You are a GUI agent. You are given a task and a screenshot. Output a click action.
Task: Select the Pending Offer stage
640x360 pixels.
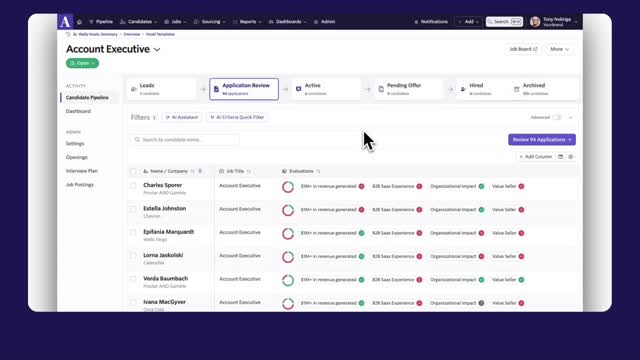tap(409, 89)
